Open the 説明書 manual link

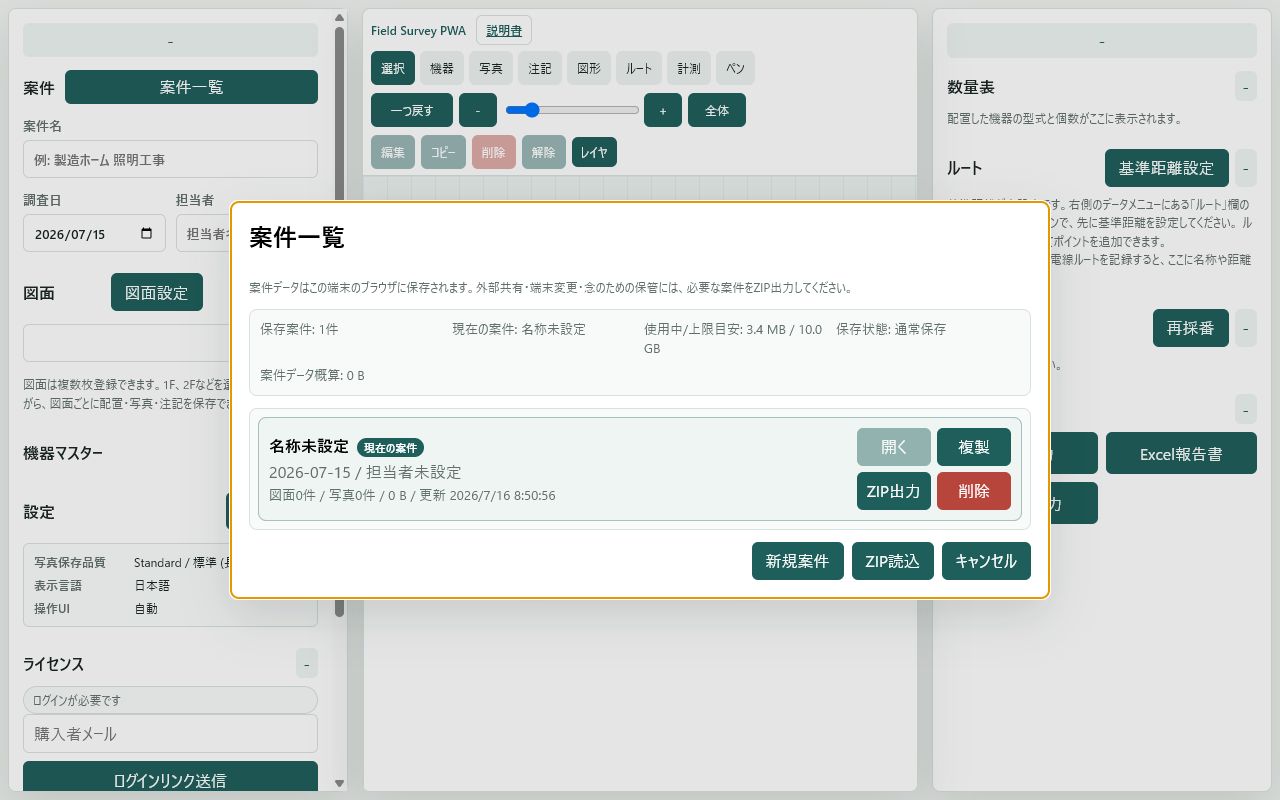(x=504, y=30)
